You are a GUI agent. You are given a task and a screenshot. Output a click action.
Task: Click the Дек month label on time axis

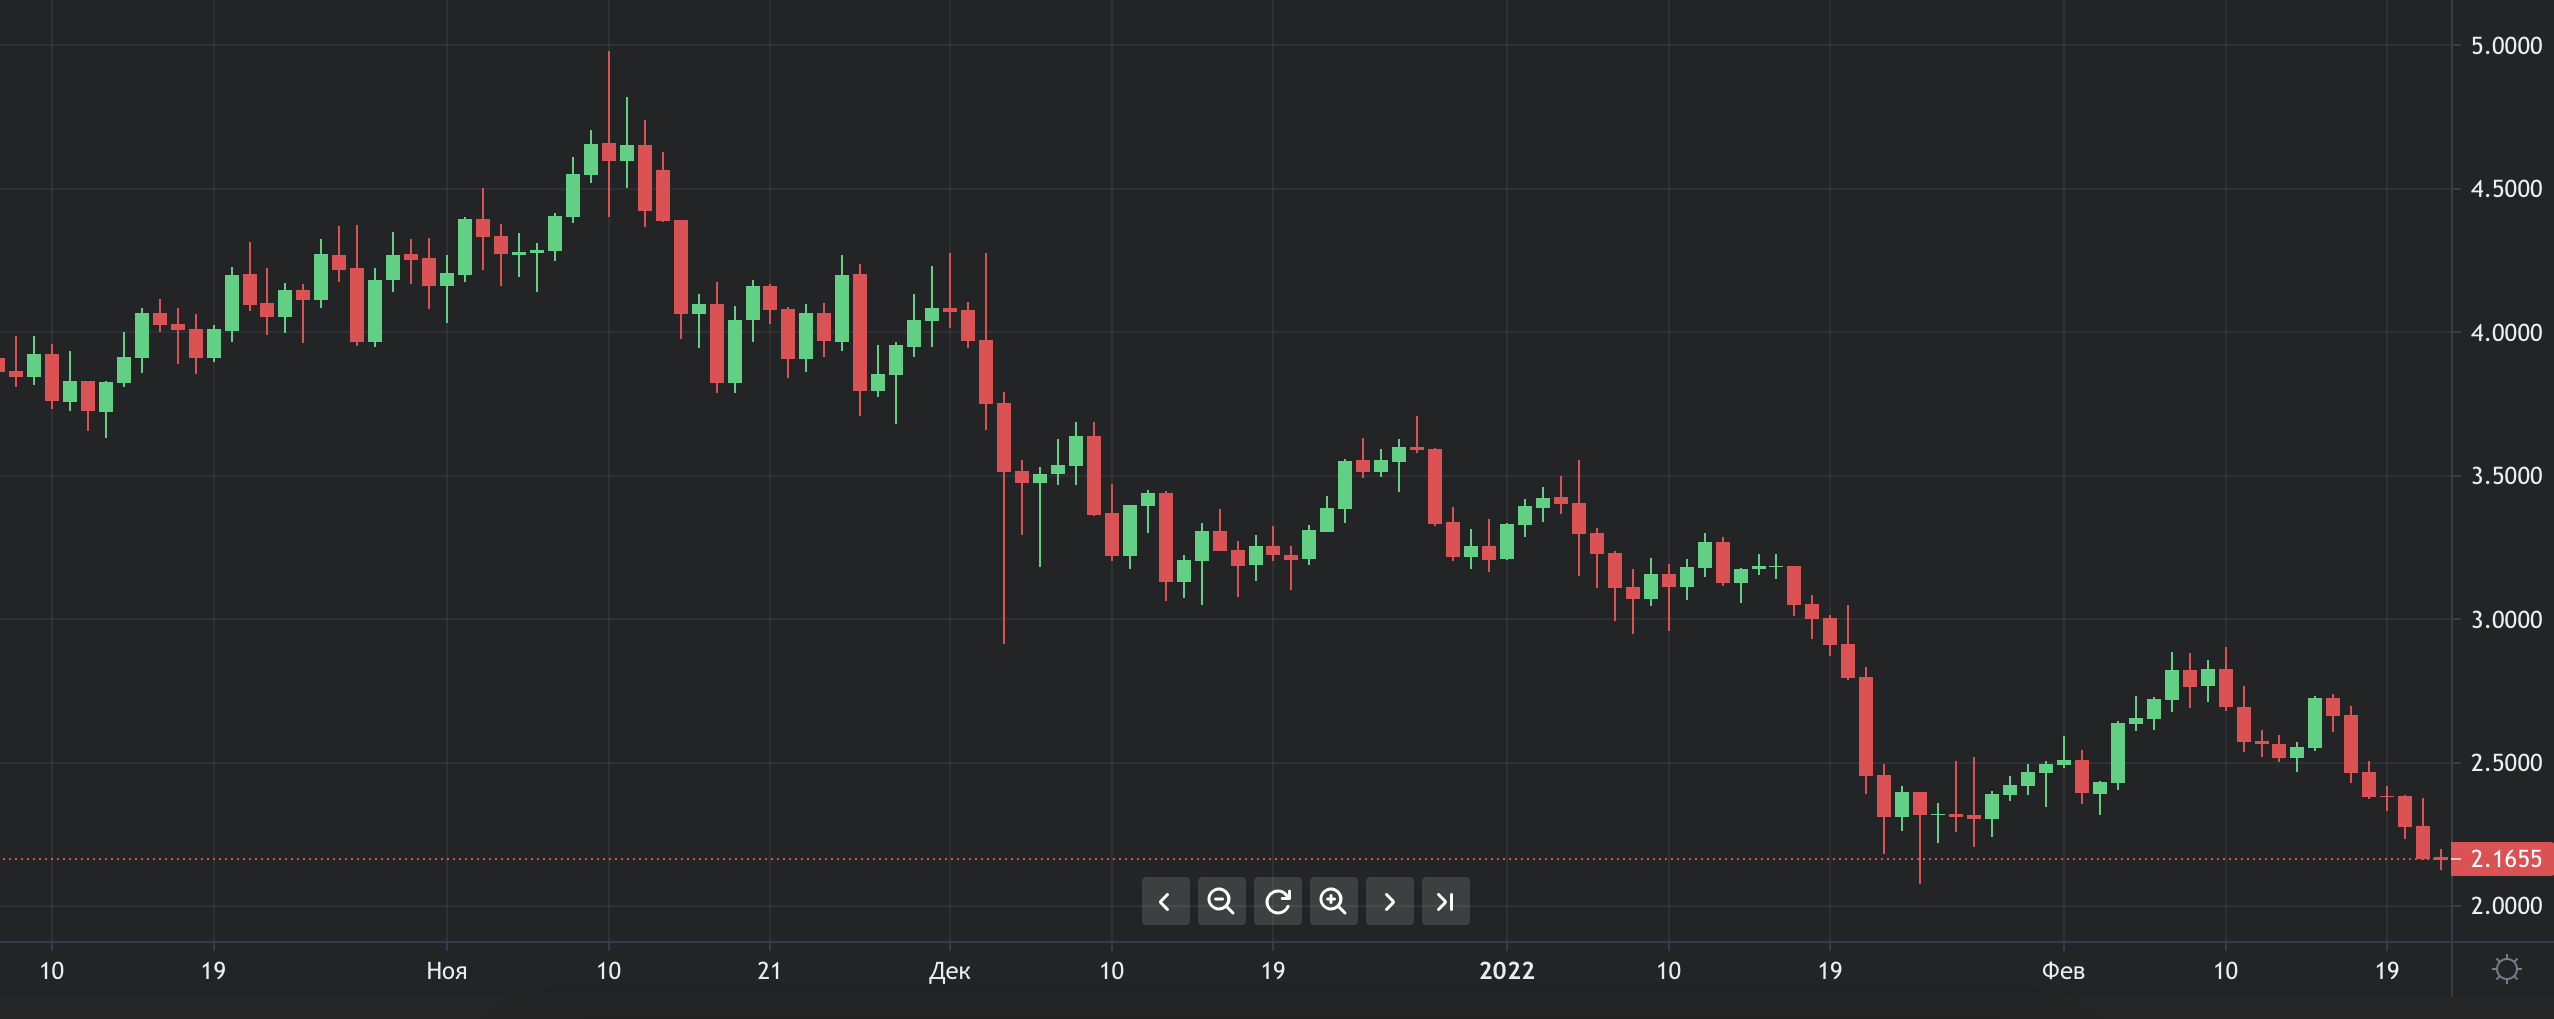(x=949, y=971)
